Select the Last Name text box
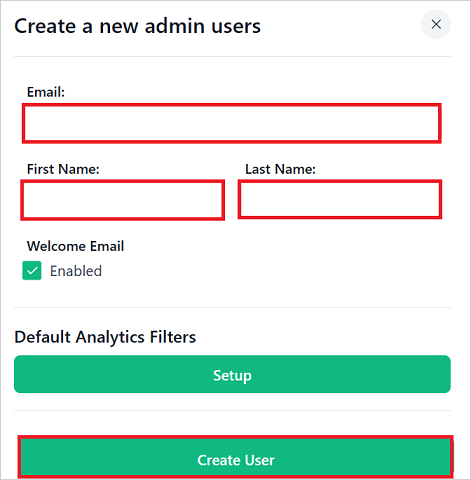471x480 pixels. tap(340, 199)
